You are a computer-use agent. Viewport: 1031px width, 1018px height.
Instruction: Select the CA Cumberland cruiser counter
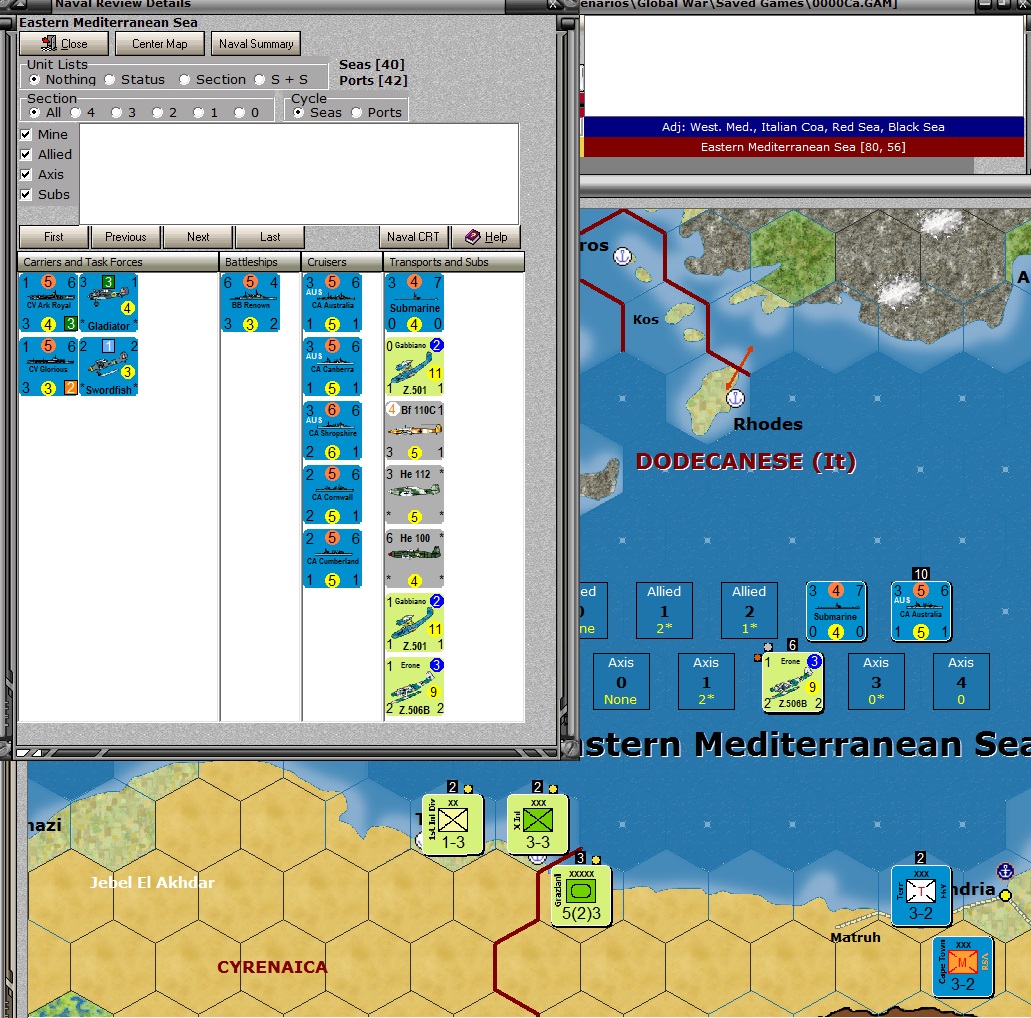tap(333, 558)
